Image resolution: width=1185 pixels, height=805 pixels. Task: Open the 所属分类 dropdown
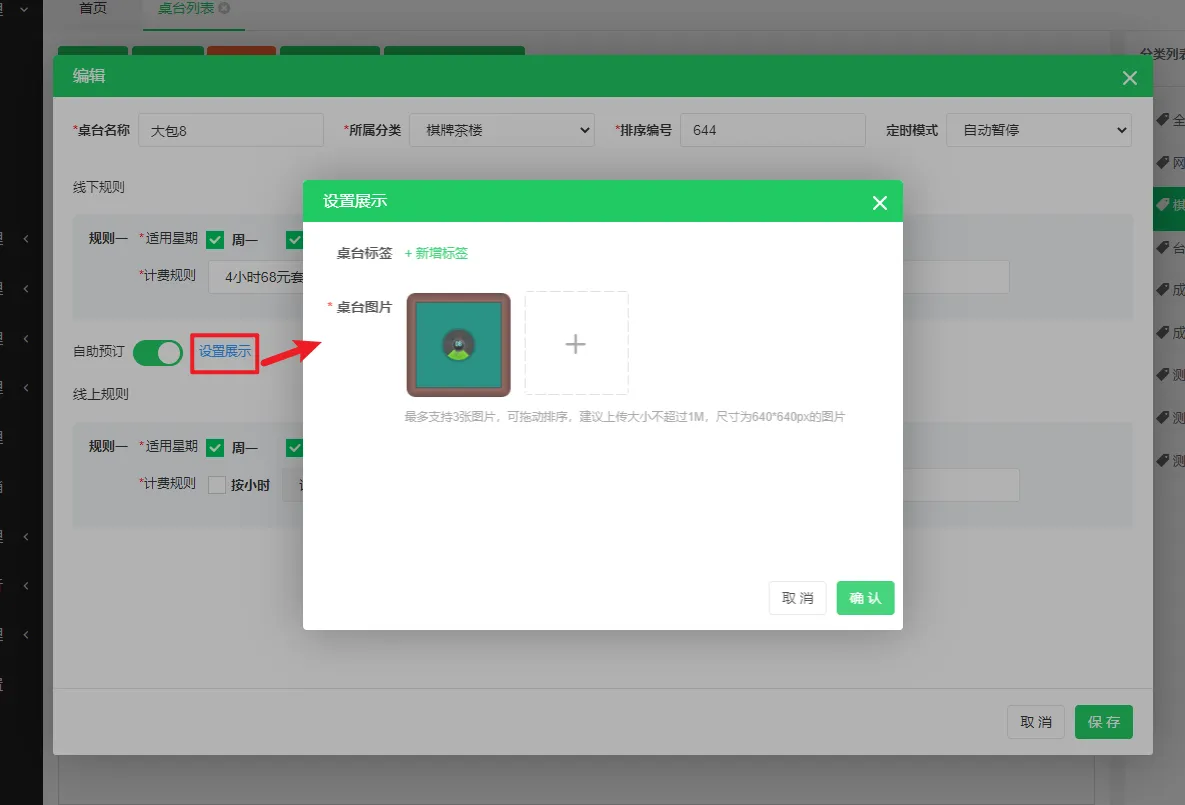pyautogui.click(x=502, y=130)
